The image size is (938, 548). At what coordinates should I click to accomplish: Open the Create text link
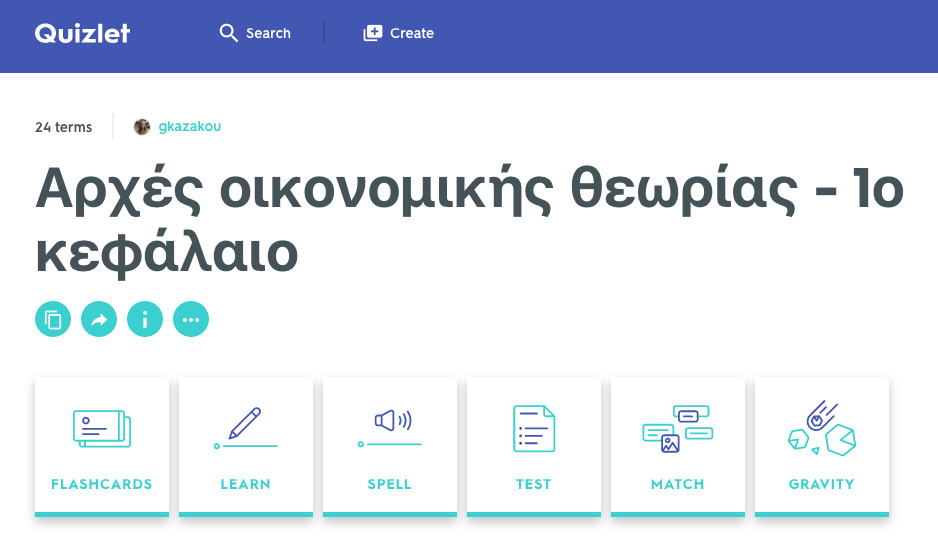(x=412, y=34)
